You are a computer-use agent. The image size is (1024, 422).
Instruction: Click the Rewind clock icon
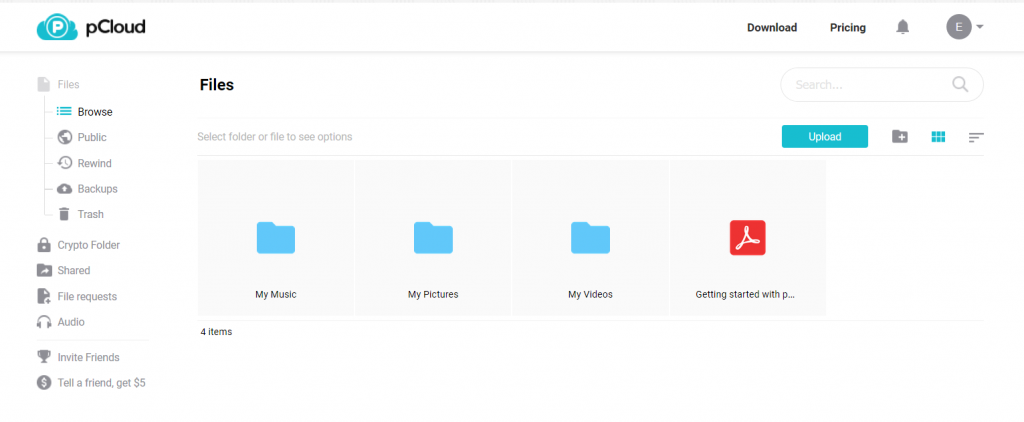(64, 163)
